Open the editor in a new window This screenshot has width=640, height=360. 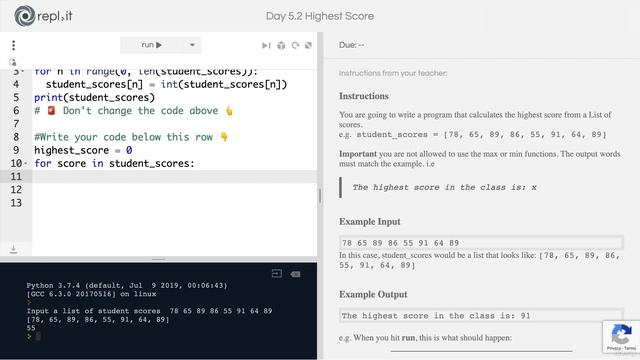[309, 45]
